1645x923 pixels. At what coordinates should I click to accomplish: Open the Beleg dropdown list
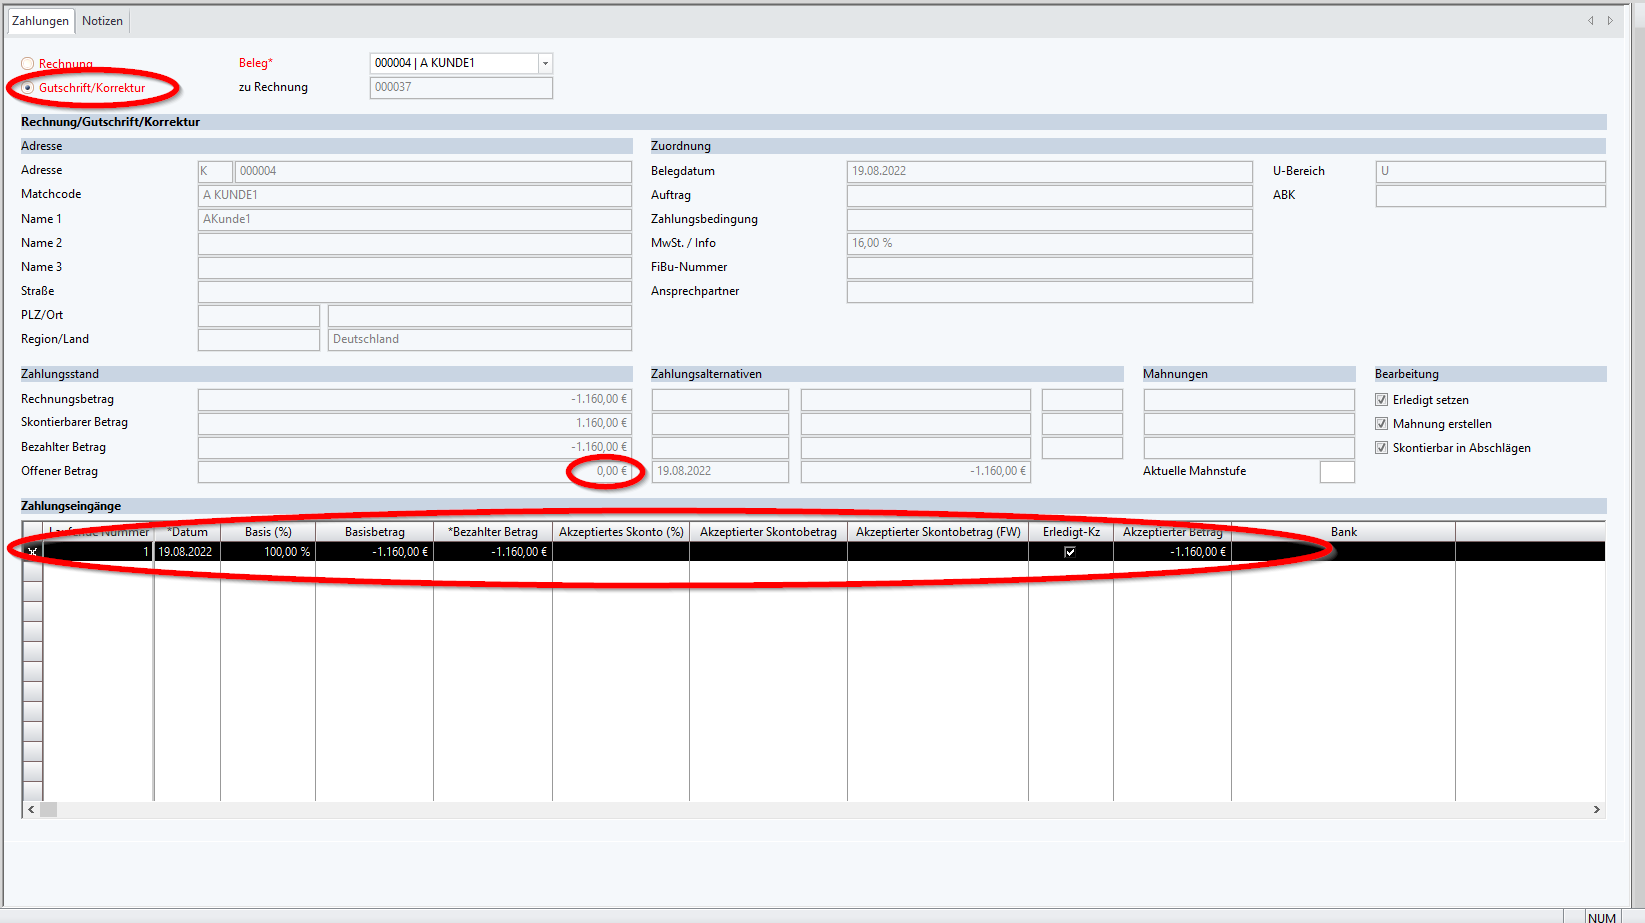click(x=545, y=63)
